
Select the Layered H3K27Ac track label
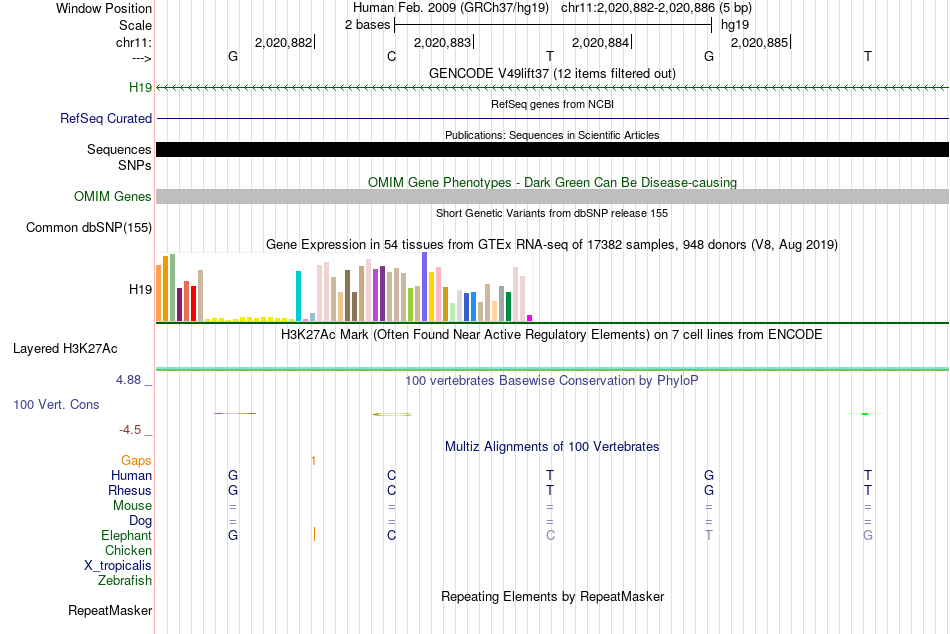click(x=65, y=349)
